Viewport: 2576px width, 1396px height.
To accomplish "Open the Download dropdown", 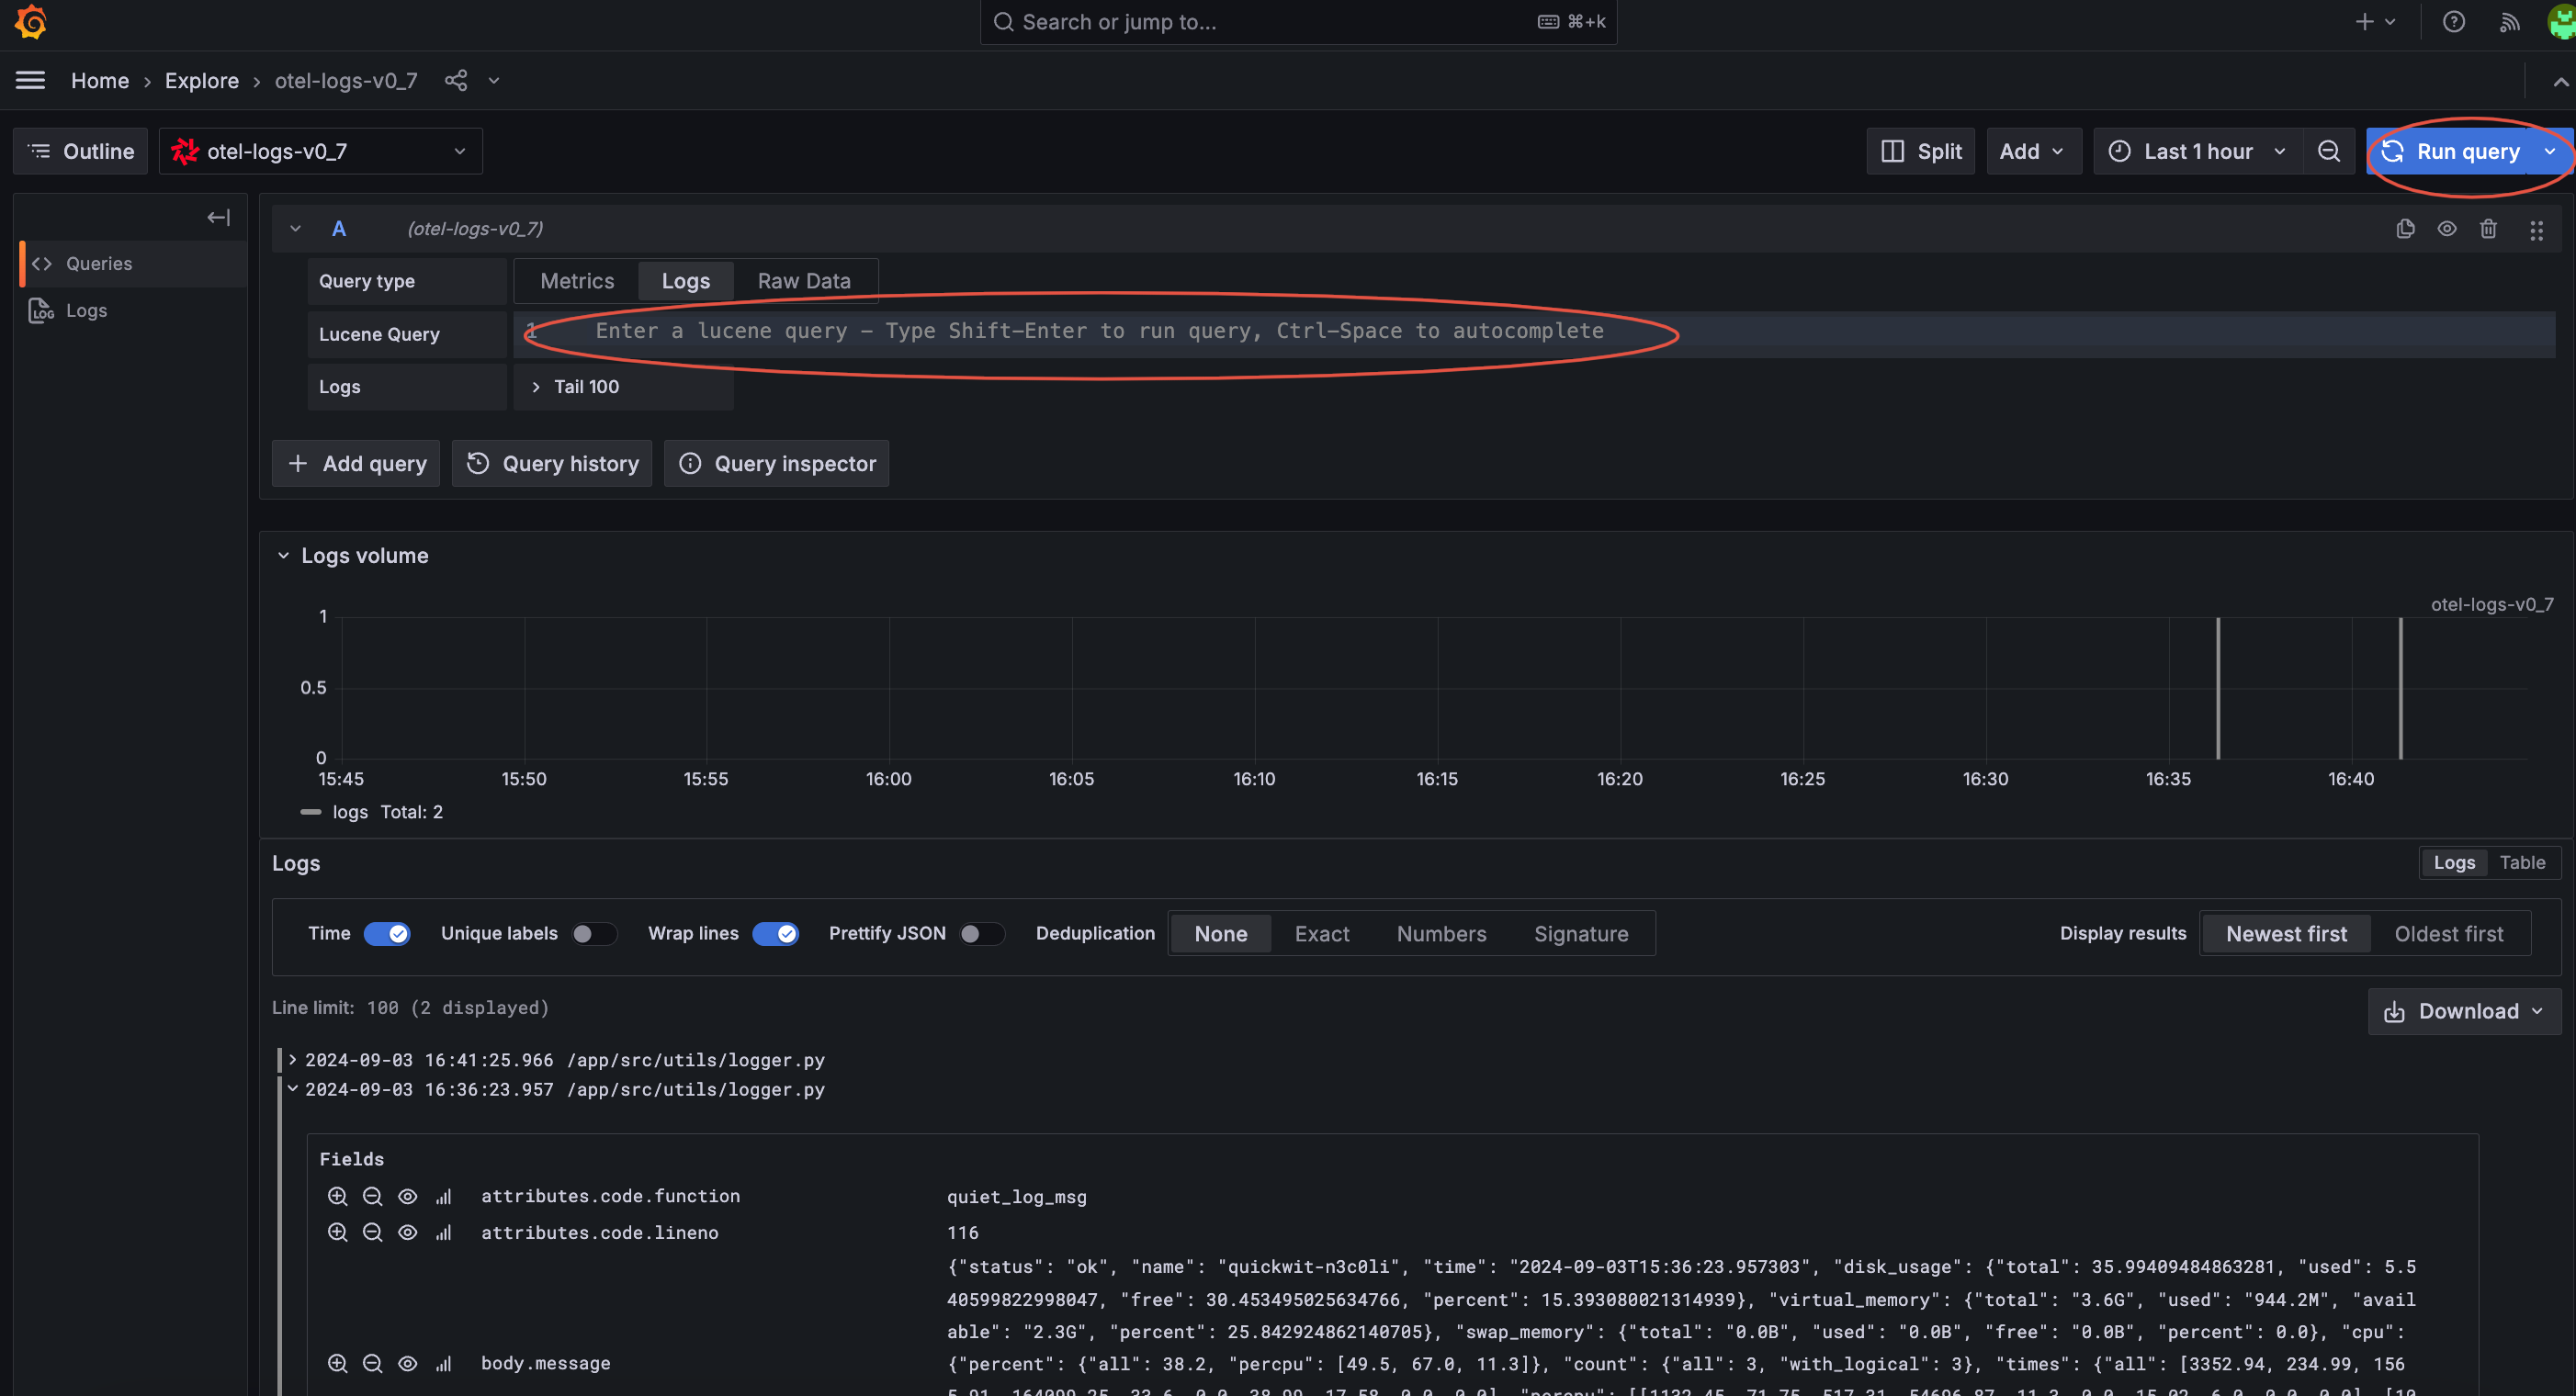I will click(x=2463, y=1011).
